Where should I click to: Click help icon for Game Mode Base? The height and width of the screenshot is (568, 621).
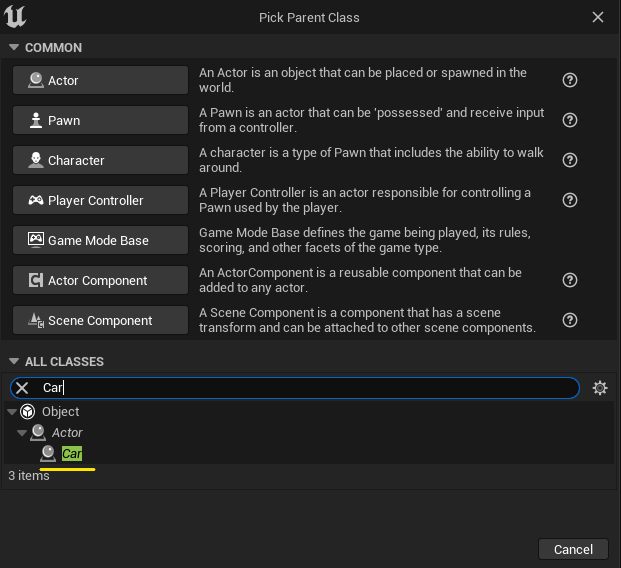click(x=570, y=240)
